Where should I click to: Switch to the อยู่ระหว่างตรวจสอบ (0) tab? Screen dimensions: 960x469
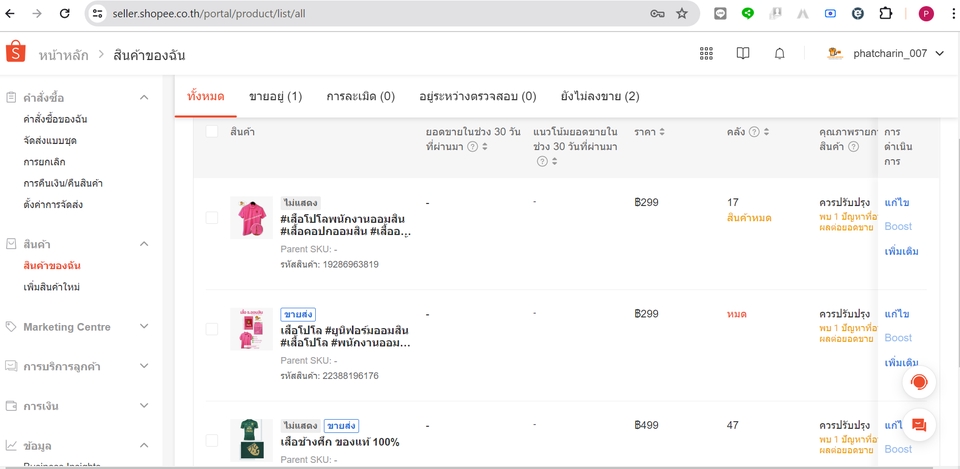pos(478,96)
